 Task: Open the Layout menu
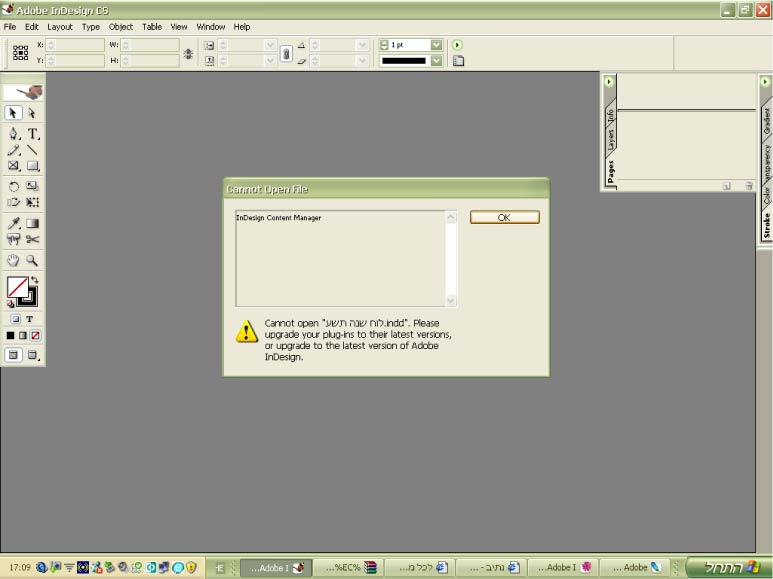click(60, 27)
